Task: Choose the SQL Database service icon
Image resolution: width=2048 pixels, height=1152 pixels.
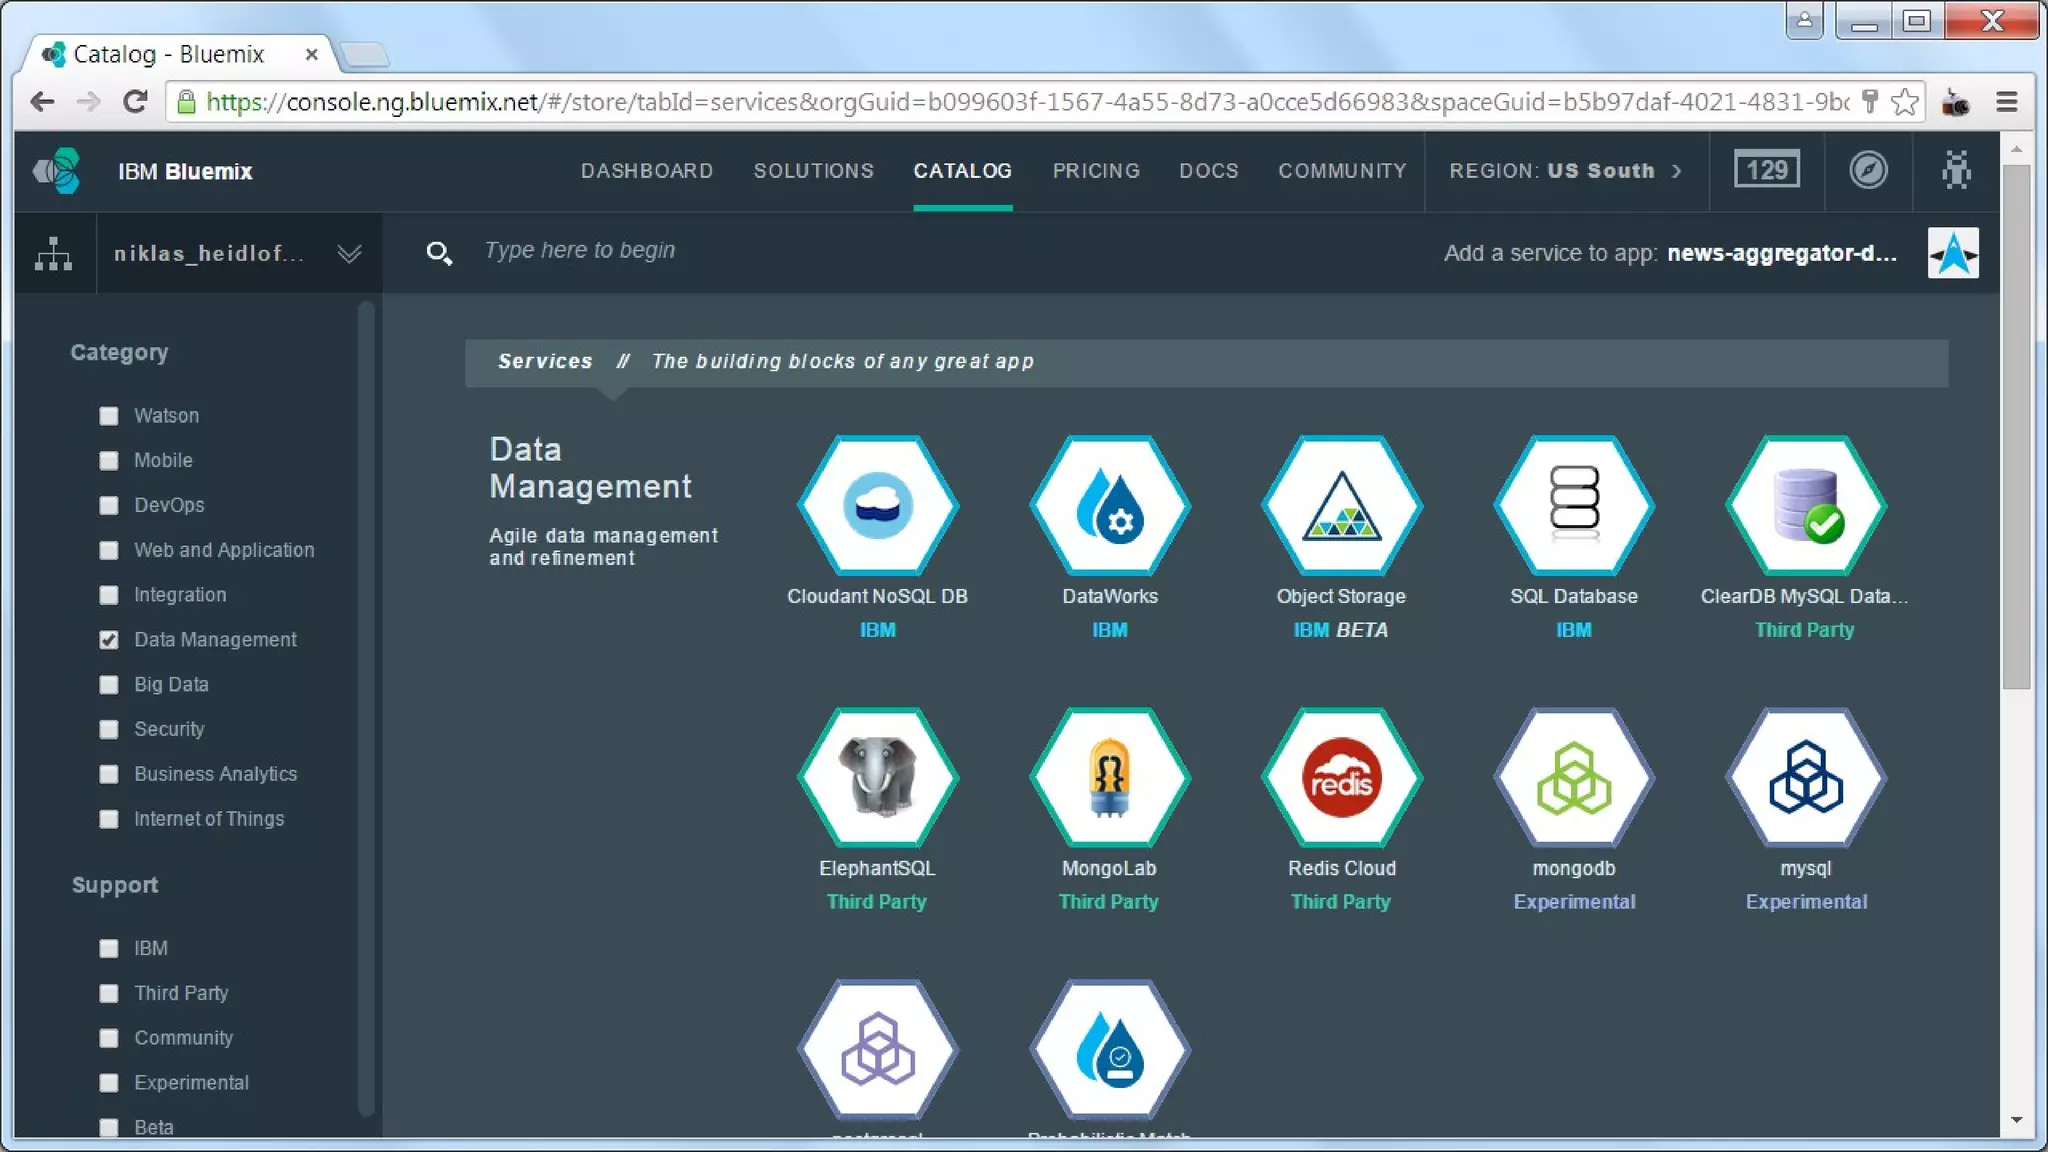Action: point(1573,505)
